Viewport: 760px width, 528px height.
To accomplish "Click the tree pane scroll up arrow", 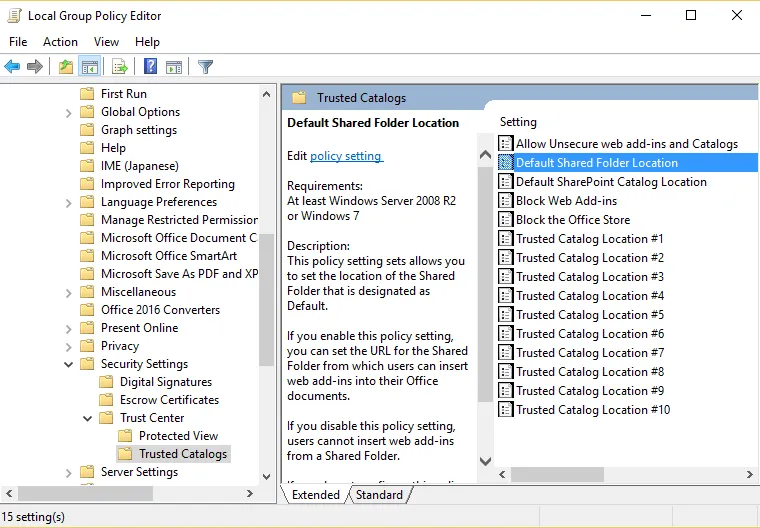I will tap(267, 94).
